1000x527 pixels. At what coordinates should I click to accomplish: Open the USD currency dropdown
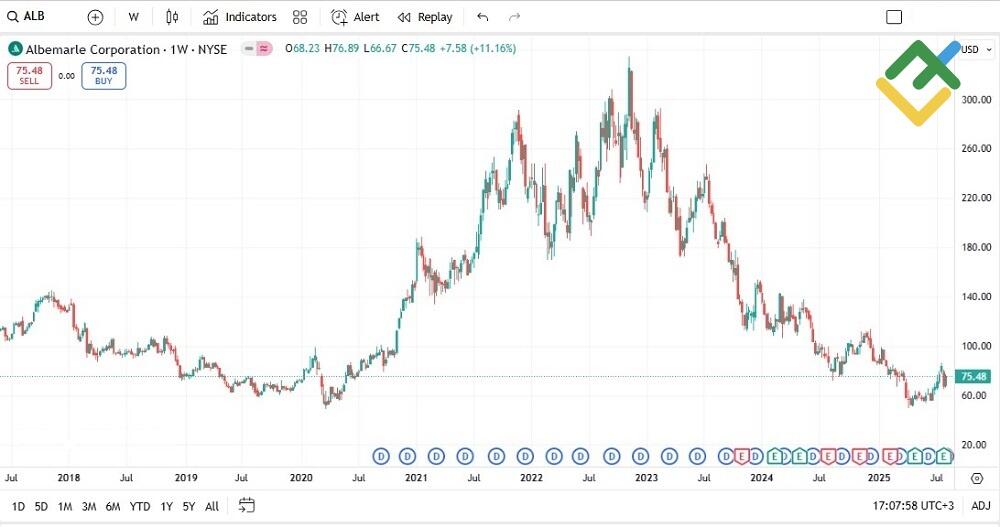click(x=978, y=50)
